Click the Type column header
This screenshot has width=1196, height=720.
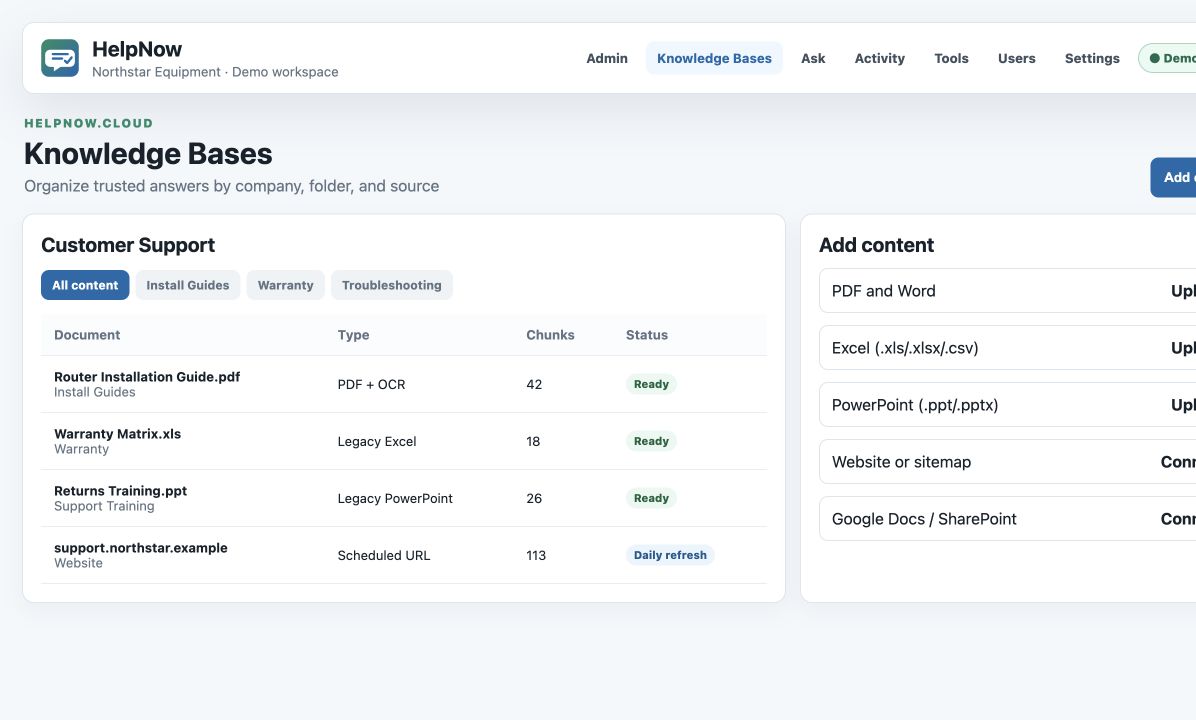tap(353, 335)
